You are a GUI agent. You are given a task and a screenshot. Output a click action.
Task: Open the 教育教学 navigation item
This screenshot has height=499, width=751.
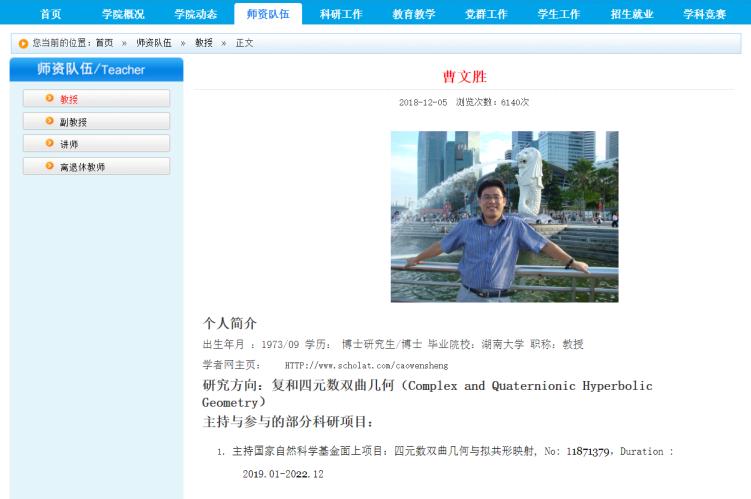[414, 14]
